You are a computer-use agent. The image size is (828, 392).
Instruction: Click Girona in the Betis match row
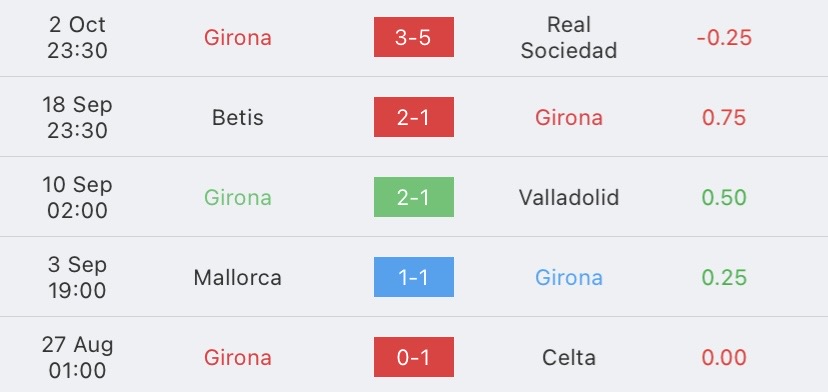pos(569,117)
